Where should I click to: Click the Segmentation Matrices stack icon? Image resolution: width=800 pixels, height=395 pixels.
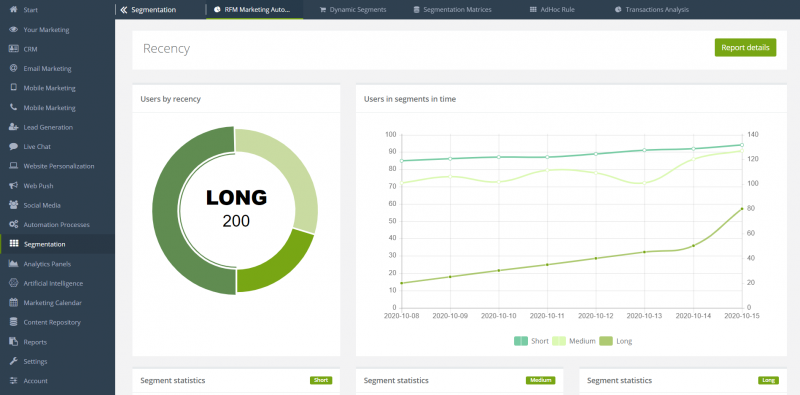[x=416, y=10]
